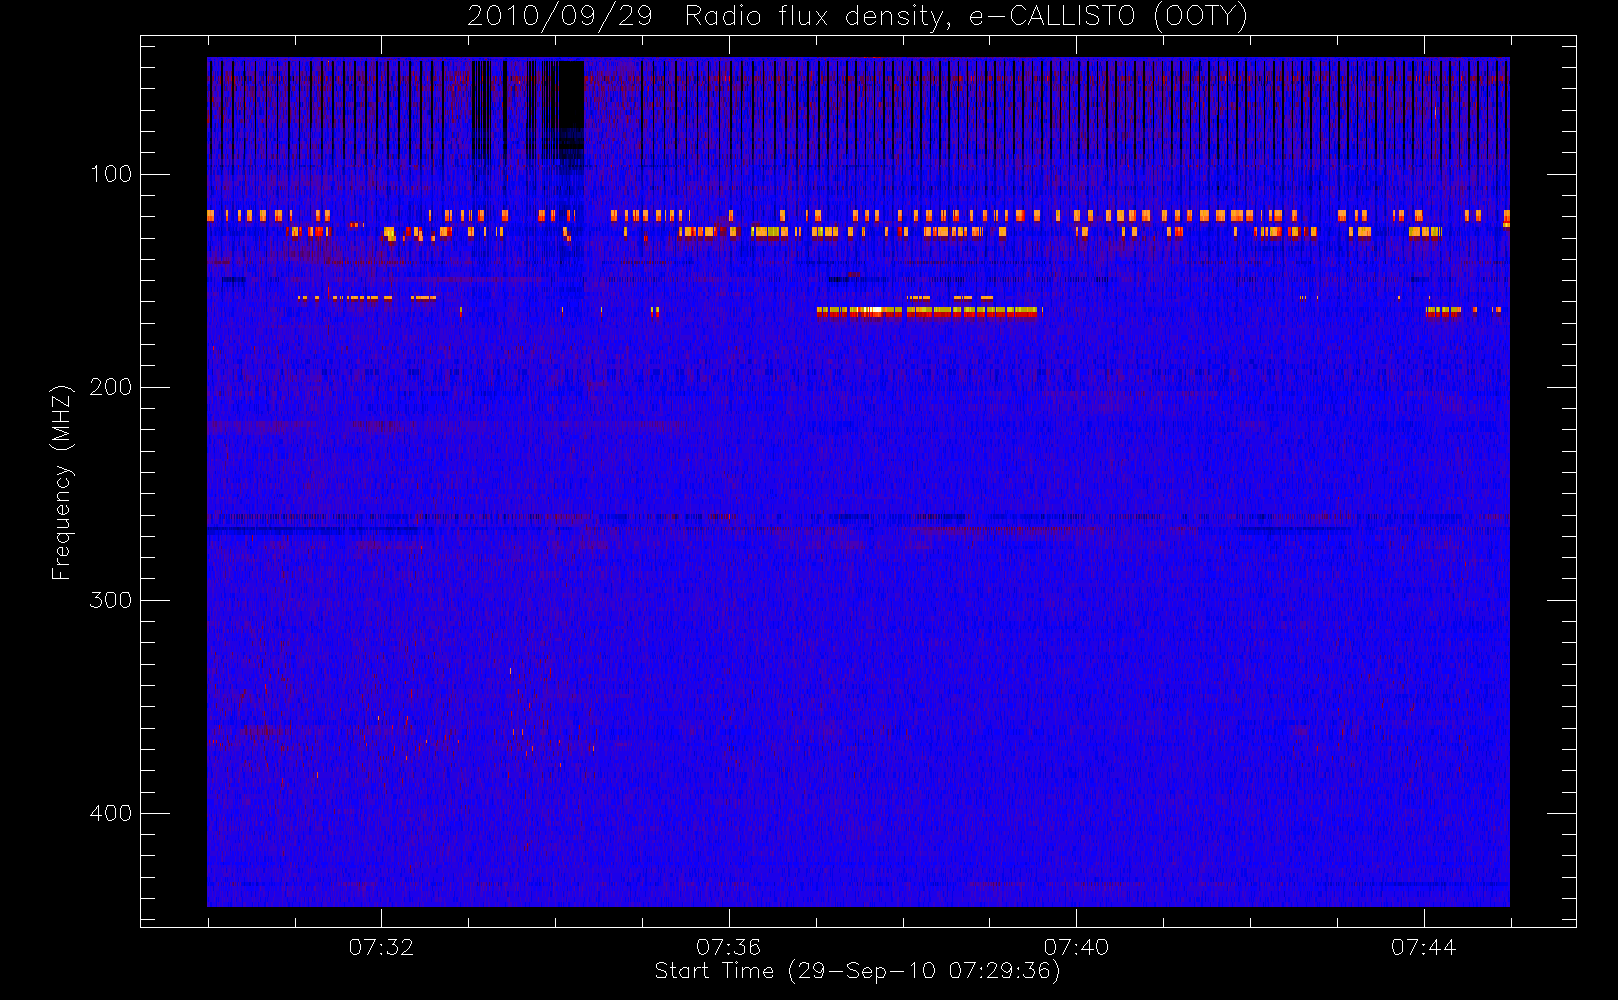Click the 200 frequency tick label
This screenshot has height=1000, width=1618.
pyautogui.click(x=111, y=387)
